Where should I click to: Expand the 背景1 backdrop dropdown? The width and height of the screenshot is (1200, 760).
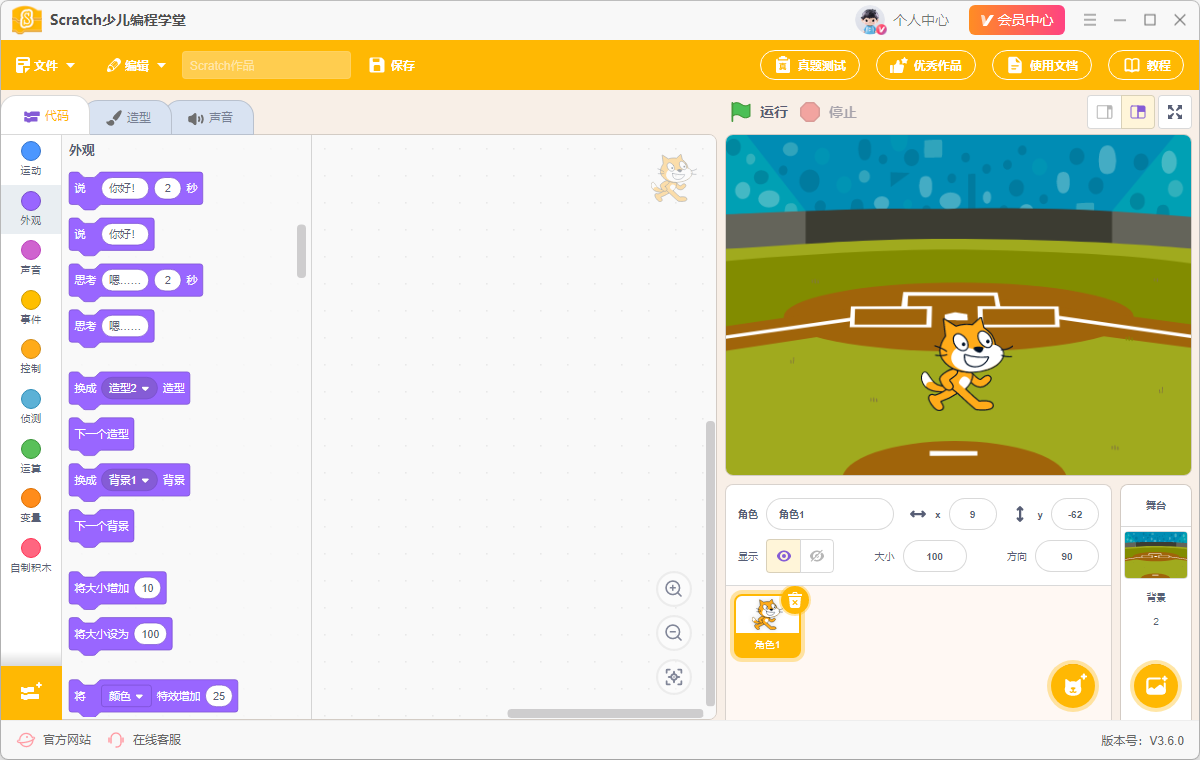tap(129, 480)
